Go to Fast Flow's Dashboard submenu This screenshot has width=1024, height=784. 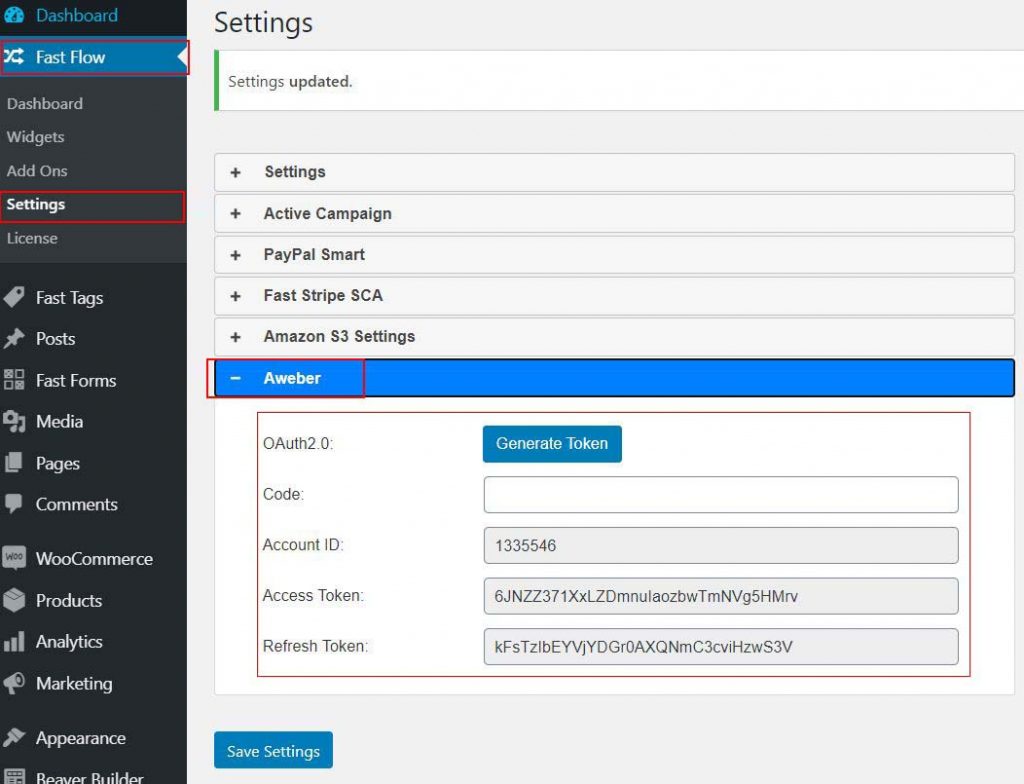click(45, 103)
